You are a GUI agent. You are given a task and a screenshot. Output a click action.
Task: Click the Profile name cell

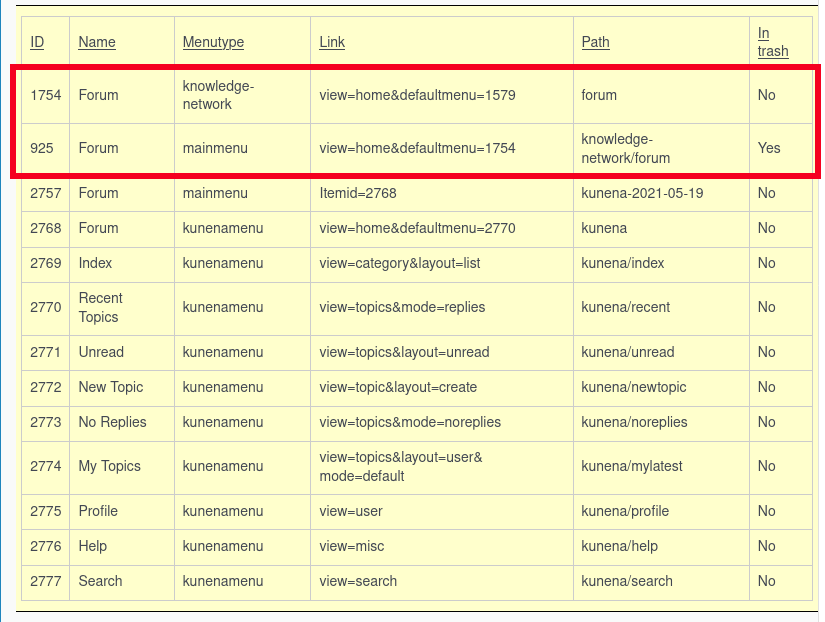coord(98,511)
